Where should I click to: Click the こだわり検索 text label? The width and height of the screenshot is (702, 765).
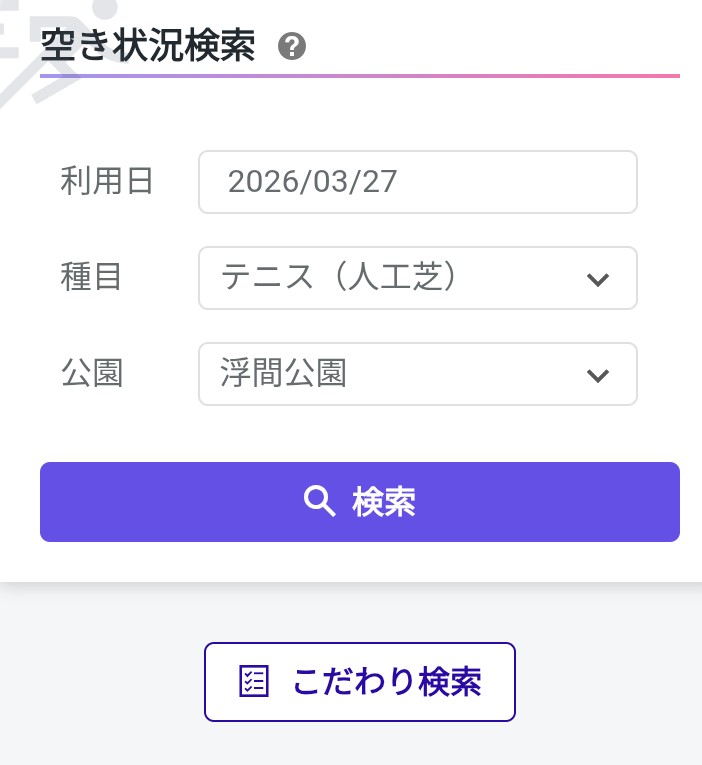pos(387,682)
